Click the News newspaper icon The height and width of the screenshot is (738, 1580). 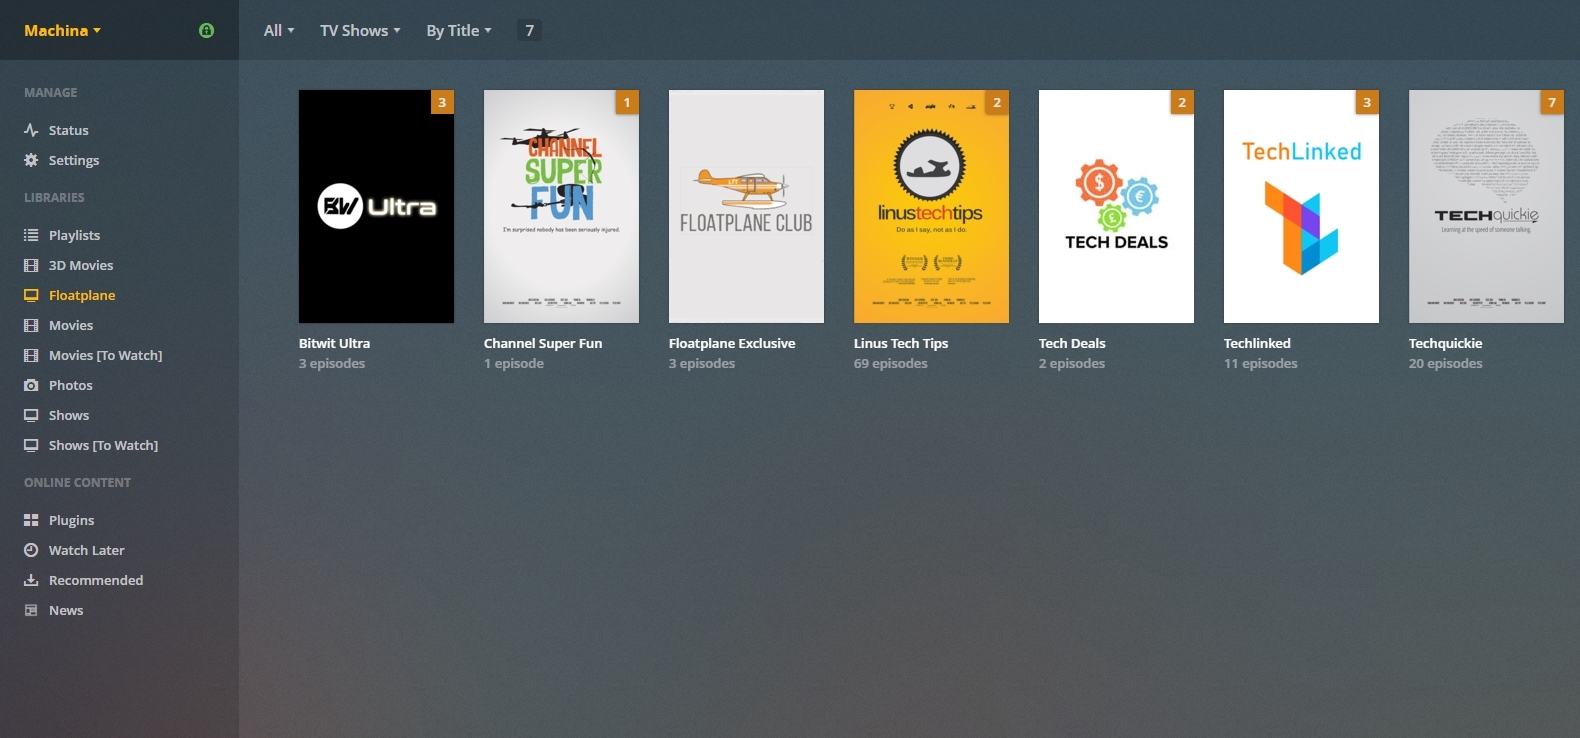(31, 610)
